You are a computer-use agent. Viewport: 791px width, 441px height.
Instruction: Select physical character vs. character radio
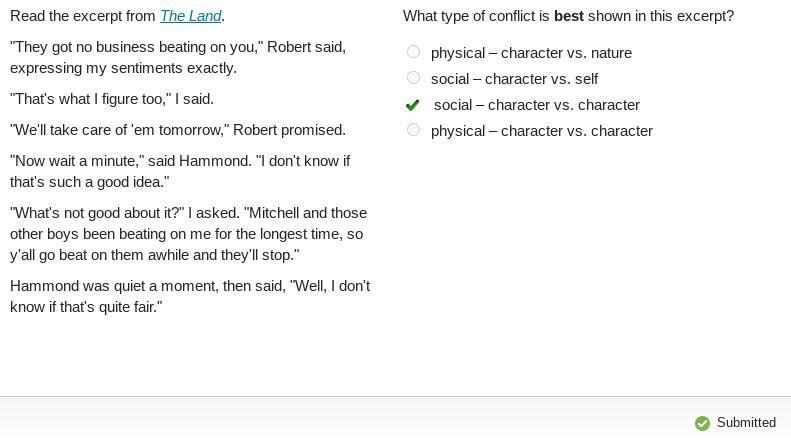(x=413, y=130)
